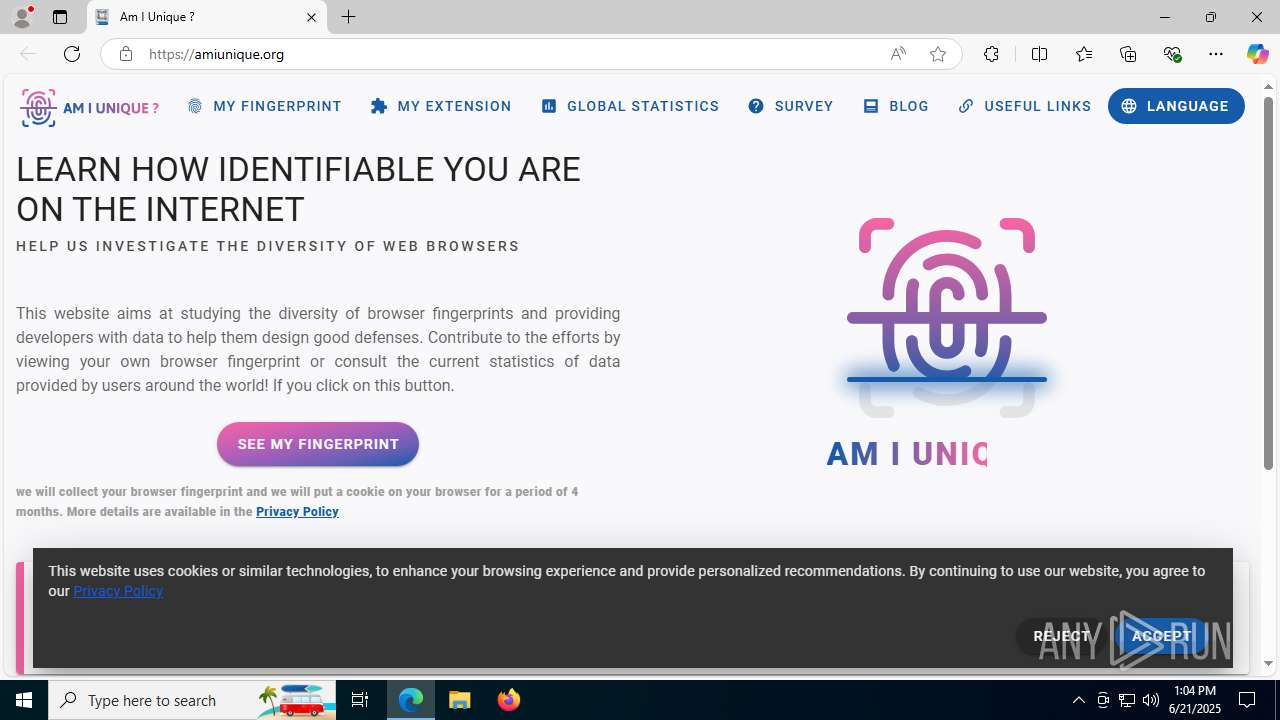Open the Extensions puzzle icon
The height and width of the screenshot is (720, 1280).
click(991, 54)
